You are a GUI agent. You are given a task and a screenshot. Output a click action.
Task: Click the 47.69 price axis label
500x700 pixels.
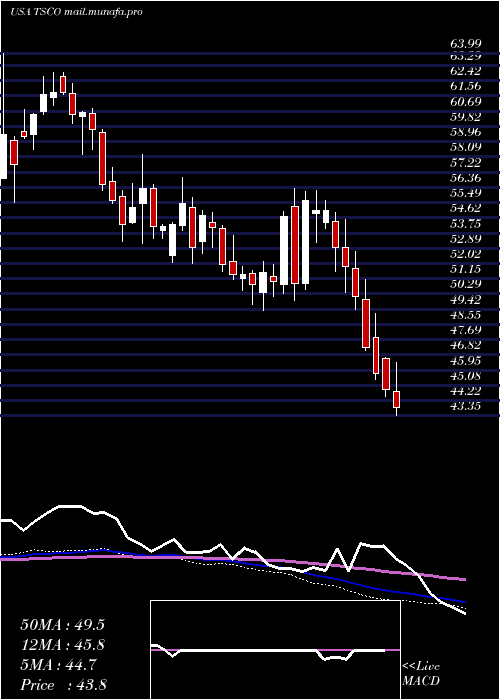pos(466,330)
